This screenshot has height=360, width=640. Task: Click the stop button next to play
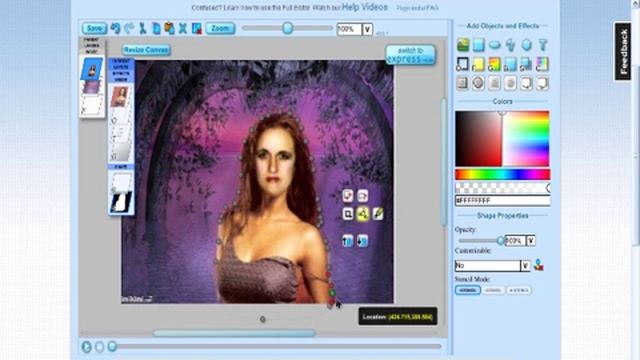(x=99, y=347)
